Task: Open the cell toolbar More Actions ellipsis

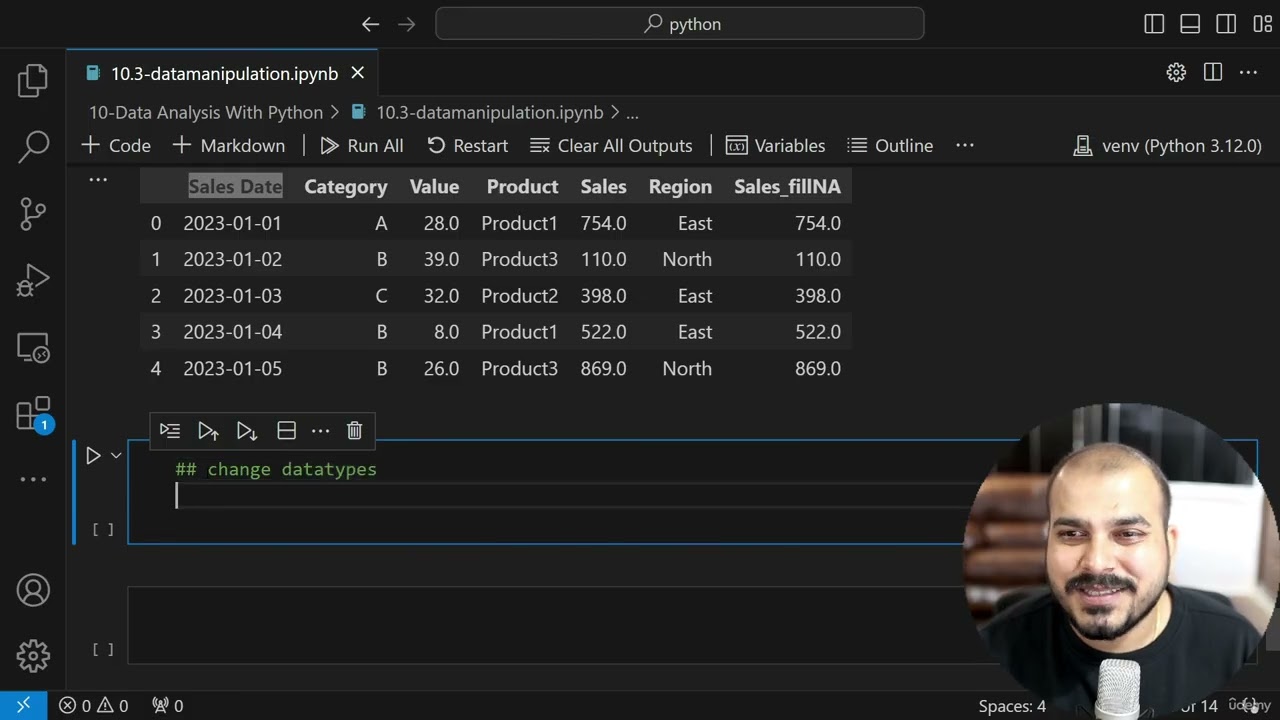Action: pos(320,430)
